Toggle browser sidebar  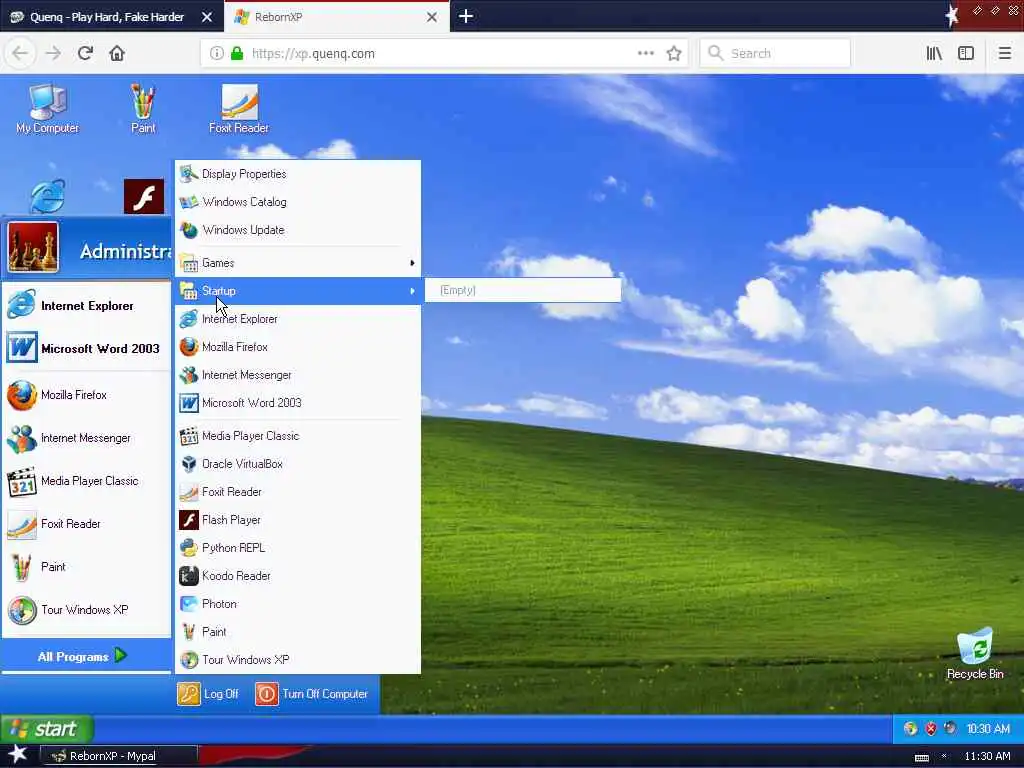[966, 54]
